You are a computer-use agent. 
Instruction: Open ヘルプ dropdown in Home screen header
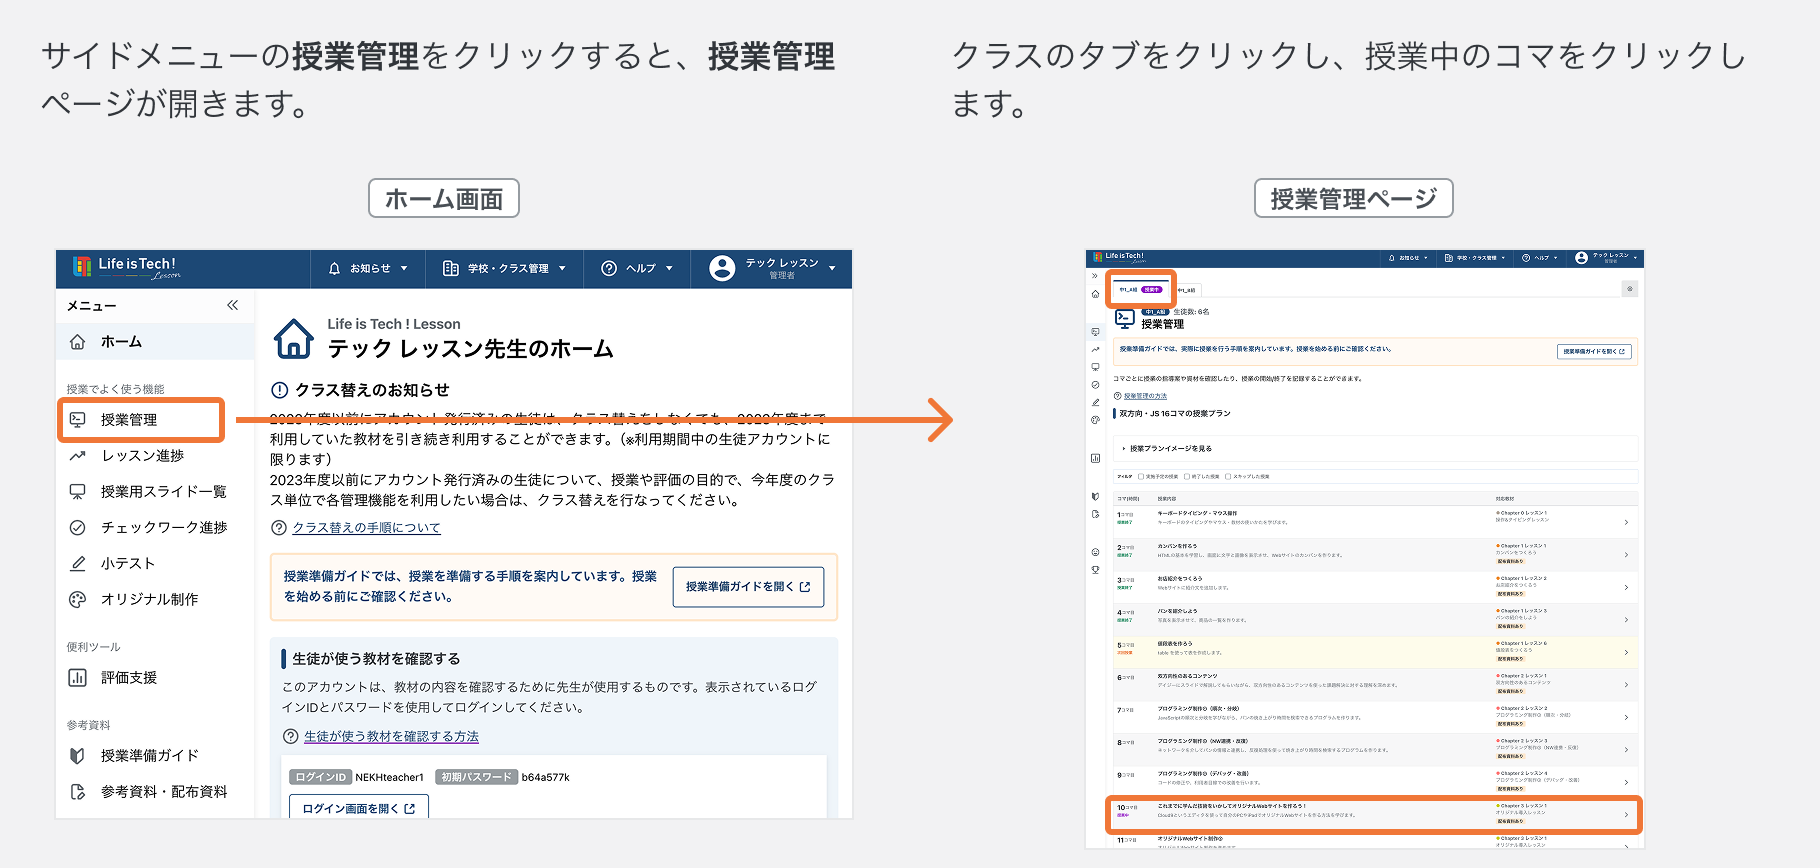tap(637, 268)
